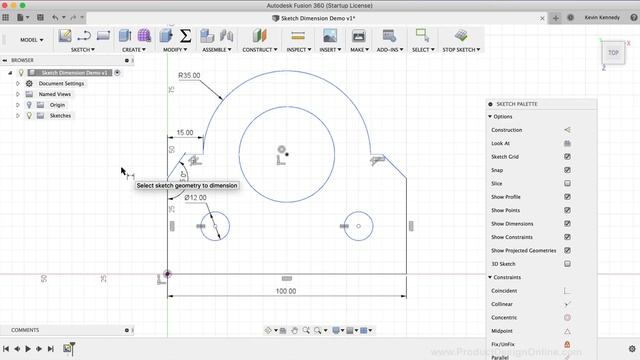Image resolution: width=640 pixels, height=360 pixels.
Task: Add a new design tab plus
Action: pos(556,18)
